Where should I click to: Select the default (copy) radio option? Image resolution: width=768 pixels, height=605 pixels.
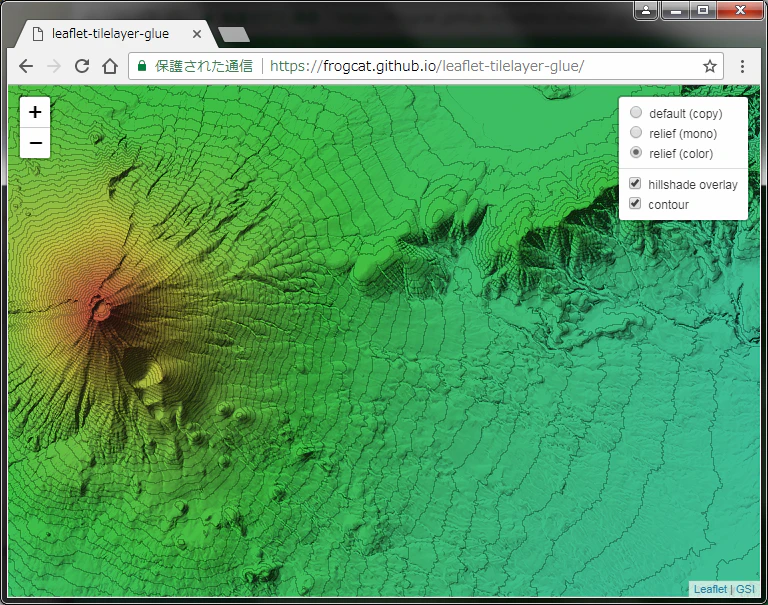(x=636, y=113)
